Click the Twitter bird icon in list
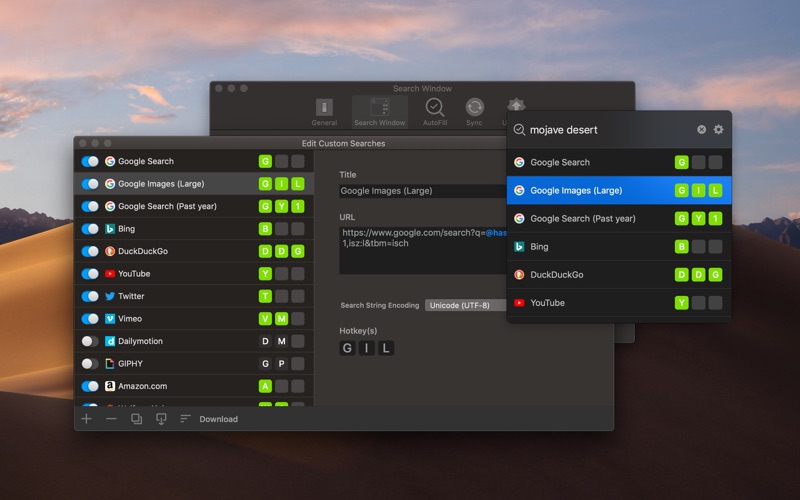800x500 pixels. pyautogui.click(x=110, y=296)
